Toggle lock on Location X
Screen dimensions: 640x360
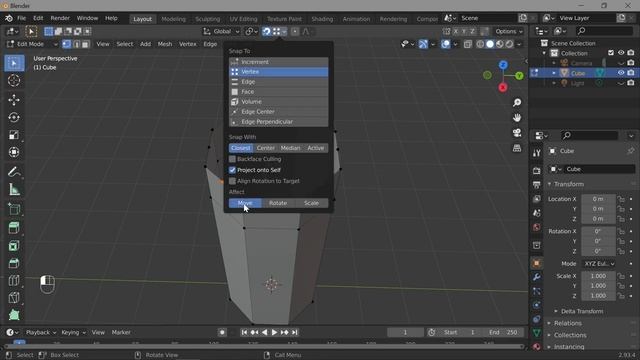[621, 199]
